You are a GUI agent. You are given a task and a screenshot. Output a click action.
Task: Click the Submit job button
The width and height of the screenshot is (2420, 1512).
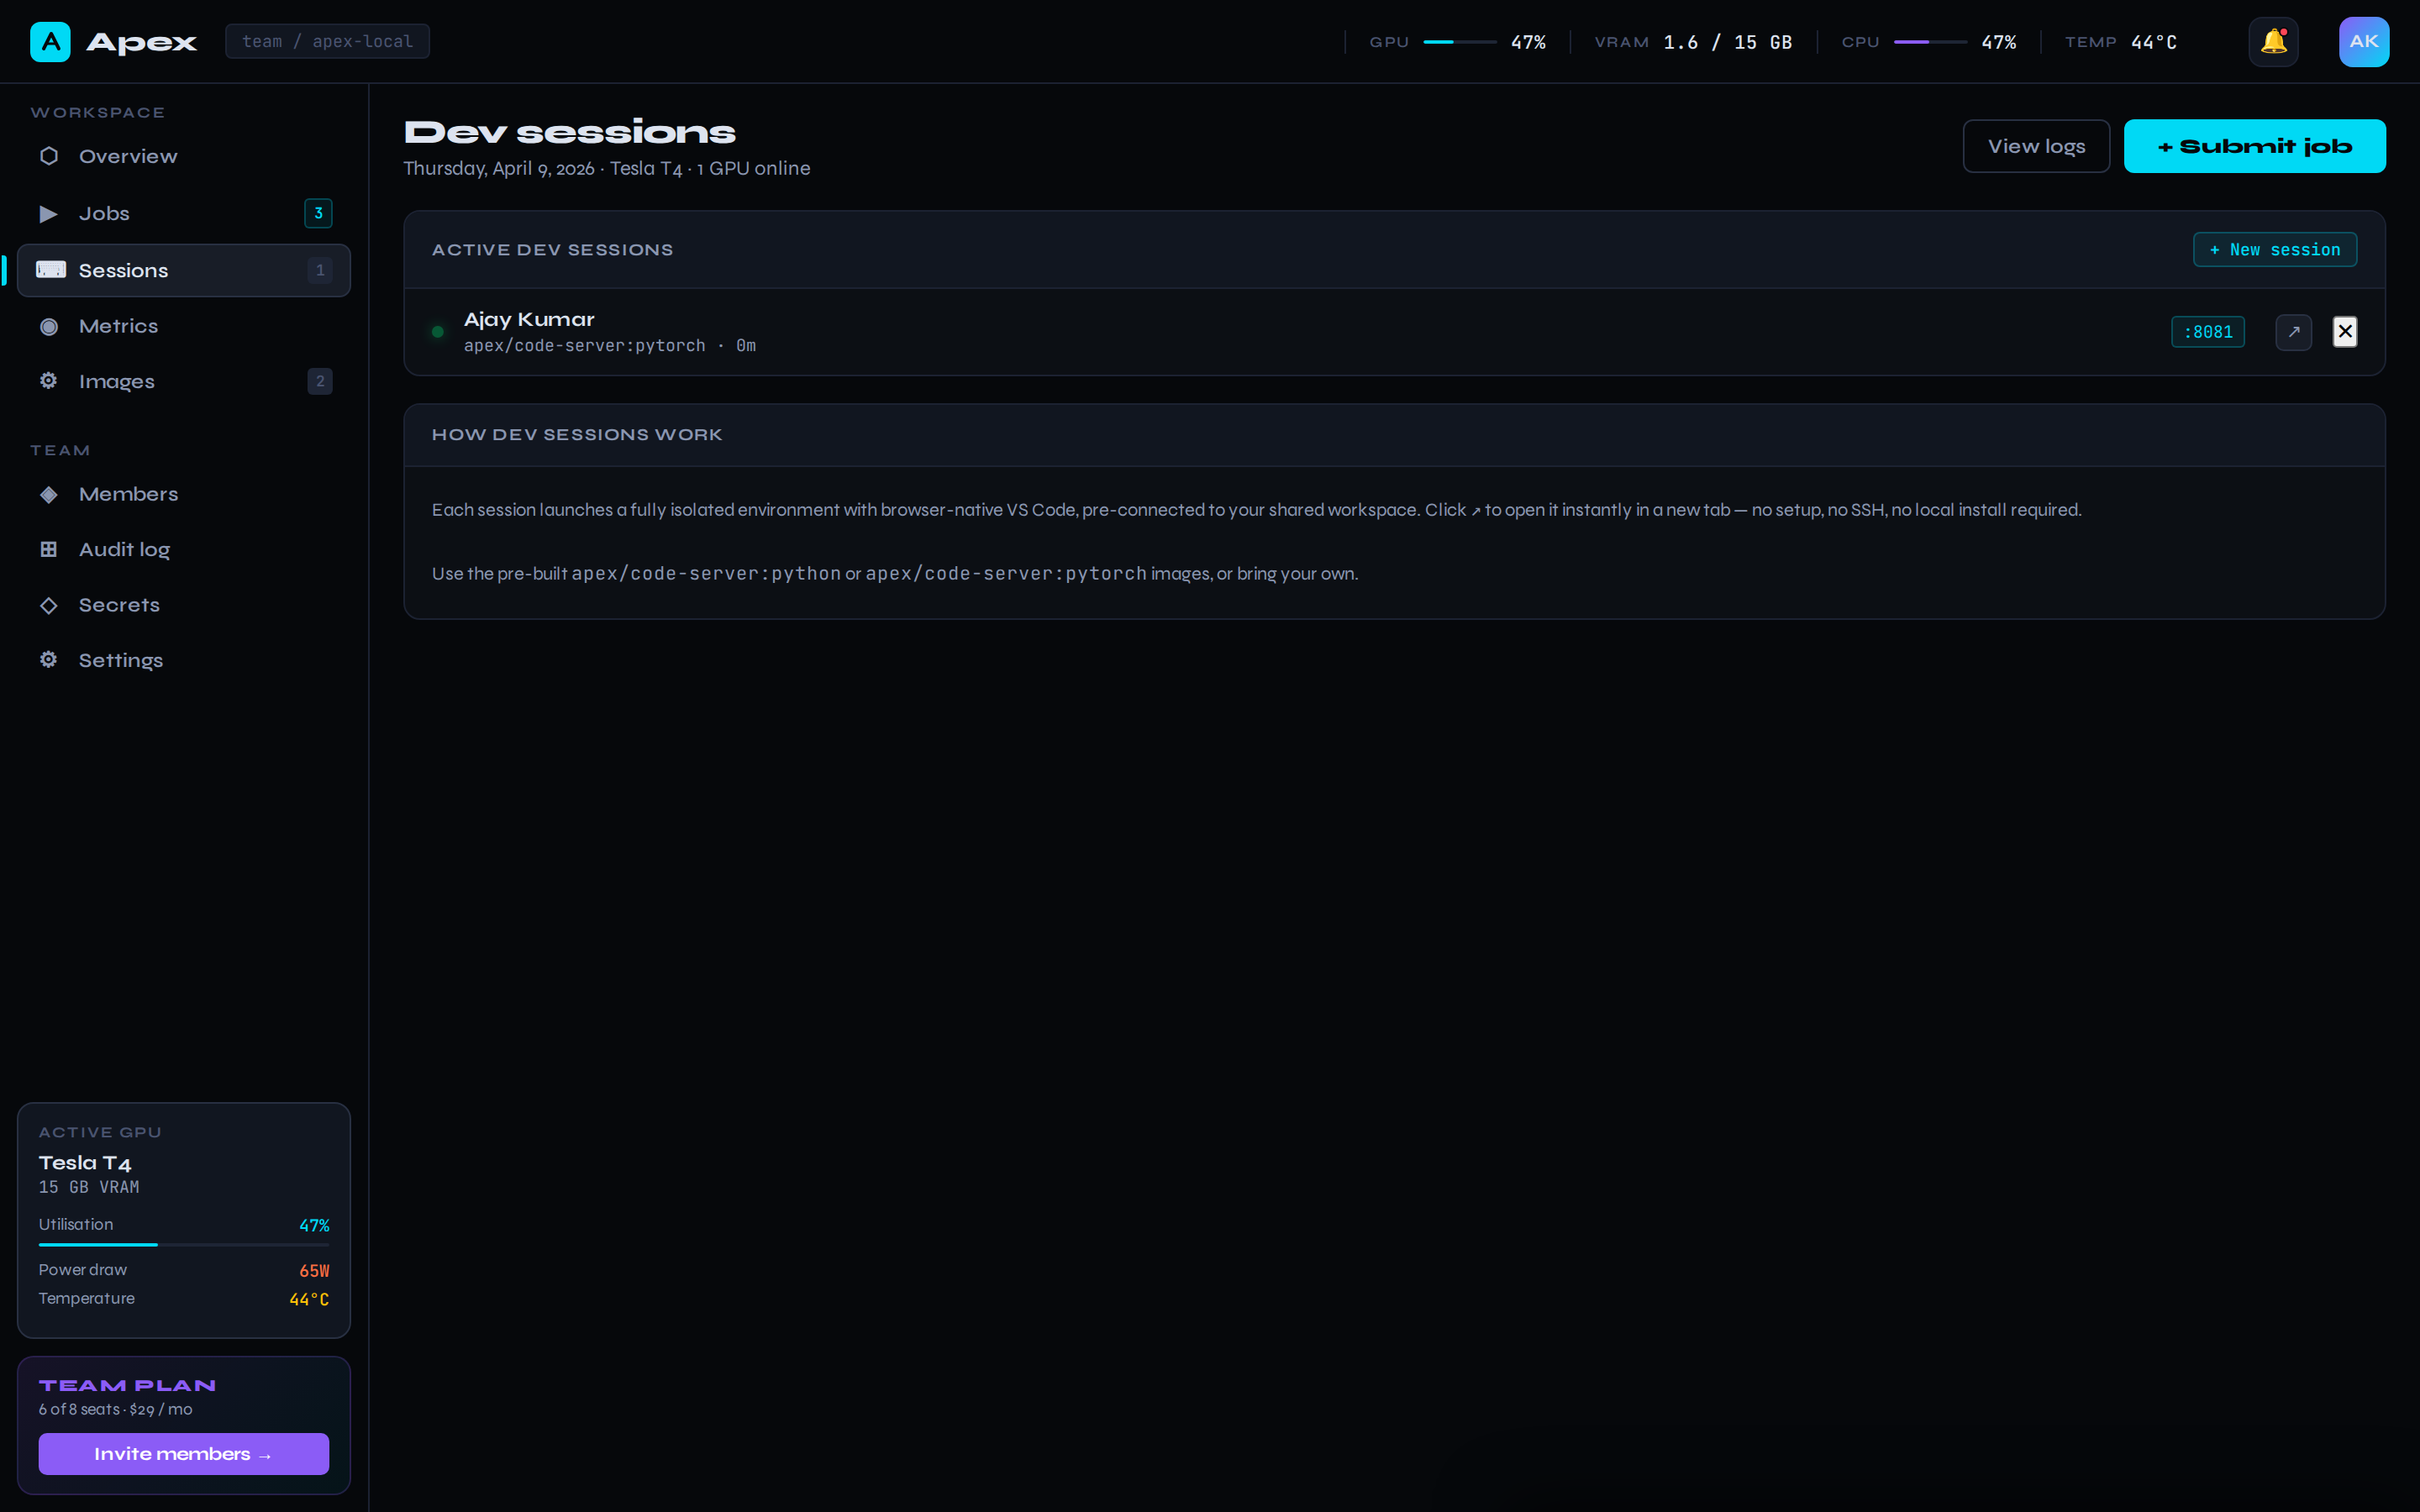point(2254,145)
